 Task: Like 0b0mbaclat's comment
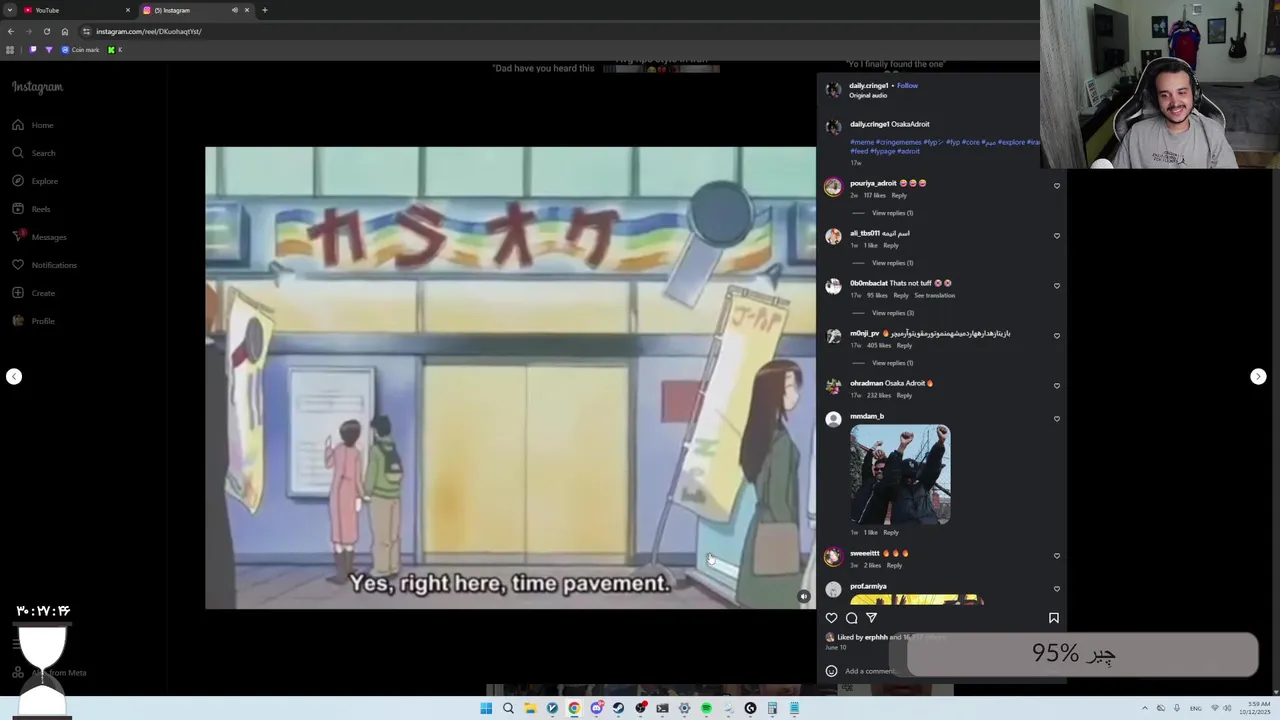pyautogui.click(x=1056, y=286)
